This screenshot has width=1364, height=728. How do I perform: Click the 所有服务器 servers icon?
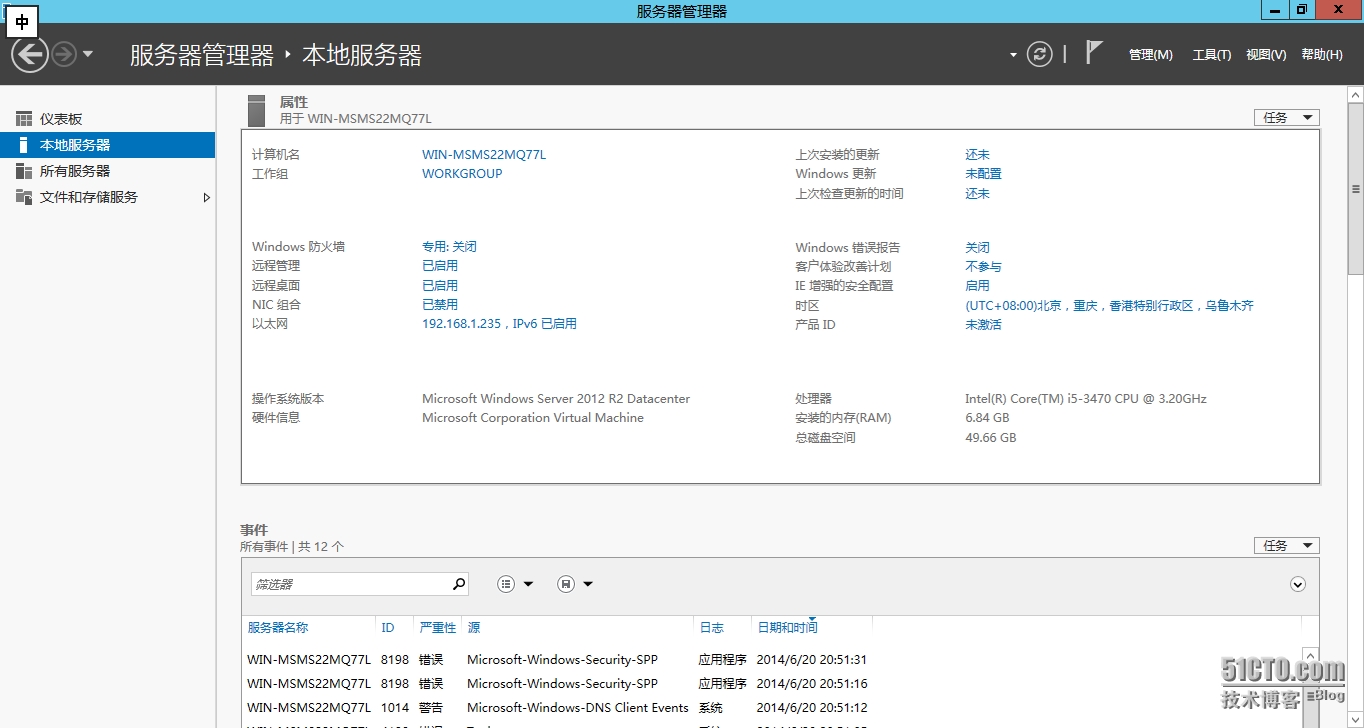[24, 171]
